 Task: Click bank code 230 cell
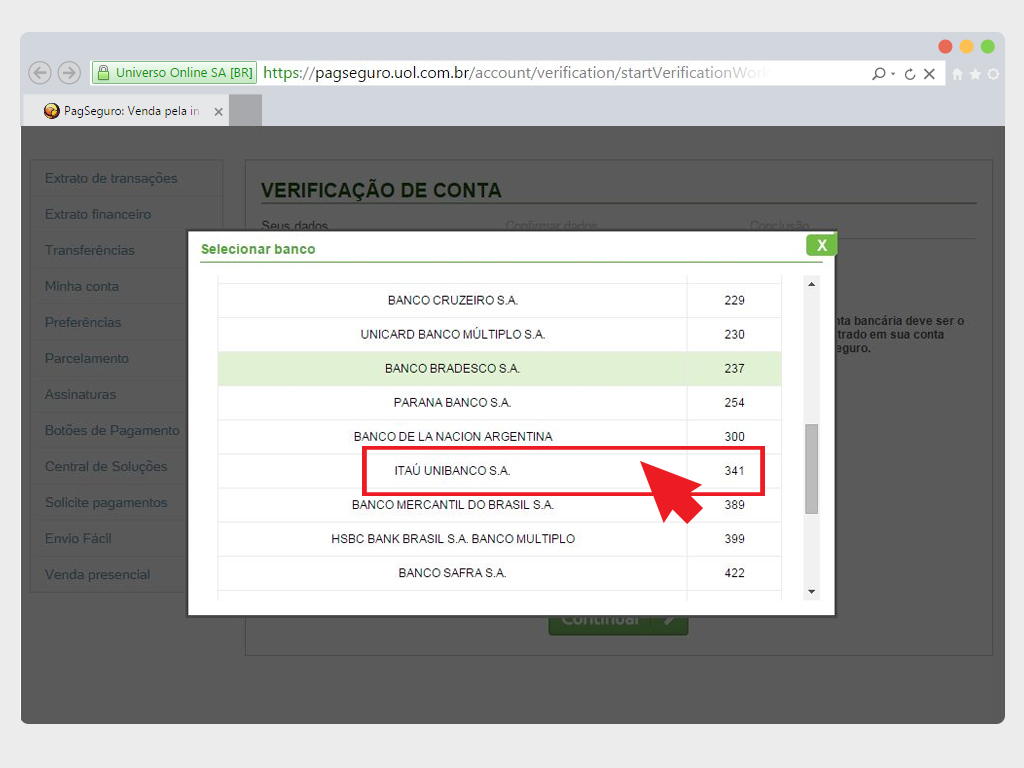(x=734, y=334)
